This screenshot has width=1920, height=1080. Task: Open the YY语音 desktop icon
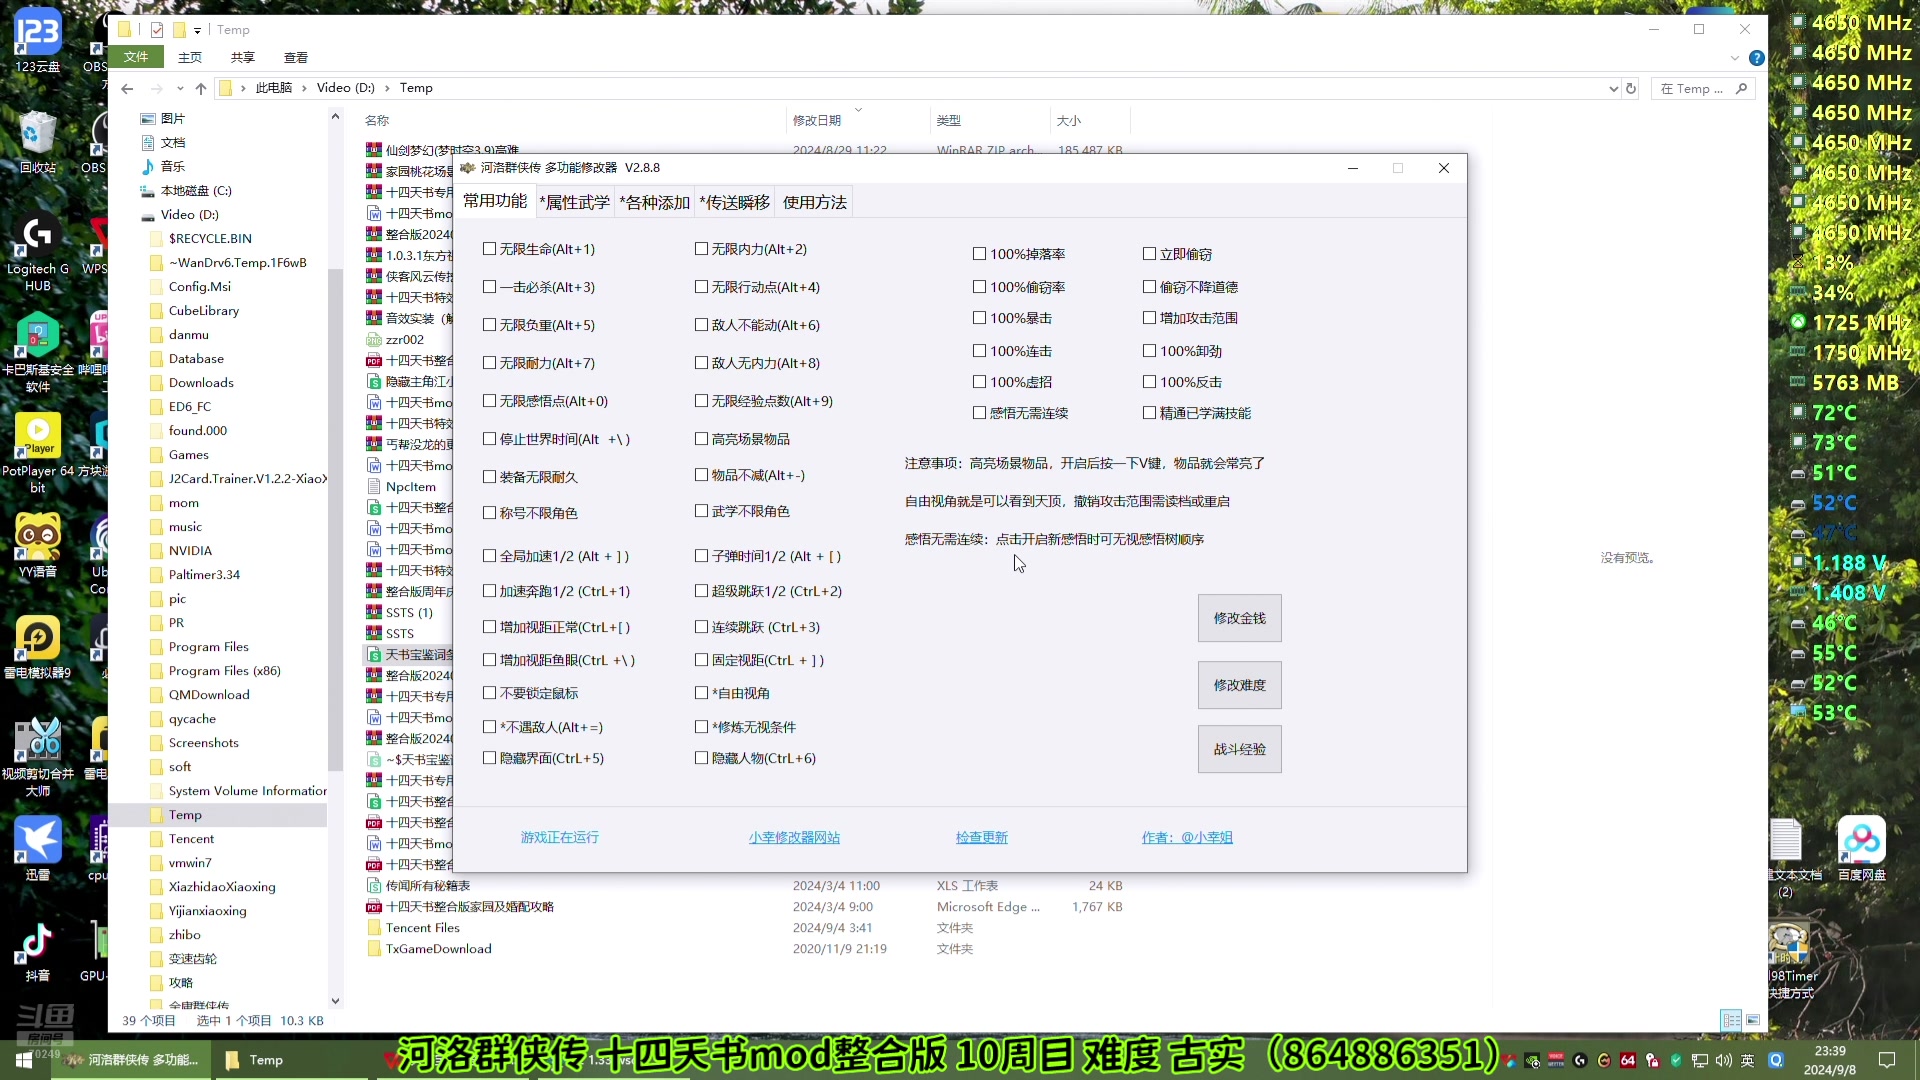(x=37, y=546)
